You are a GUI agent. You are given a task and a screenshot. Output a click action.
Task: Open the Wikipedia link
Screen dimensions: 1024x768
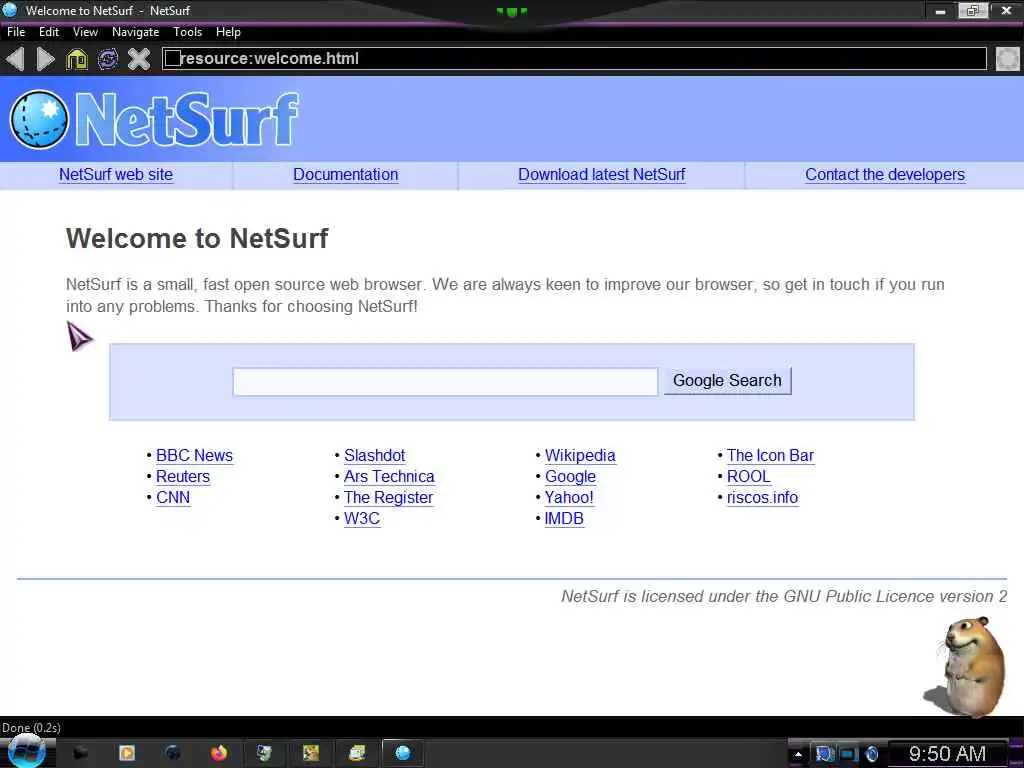580,456
